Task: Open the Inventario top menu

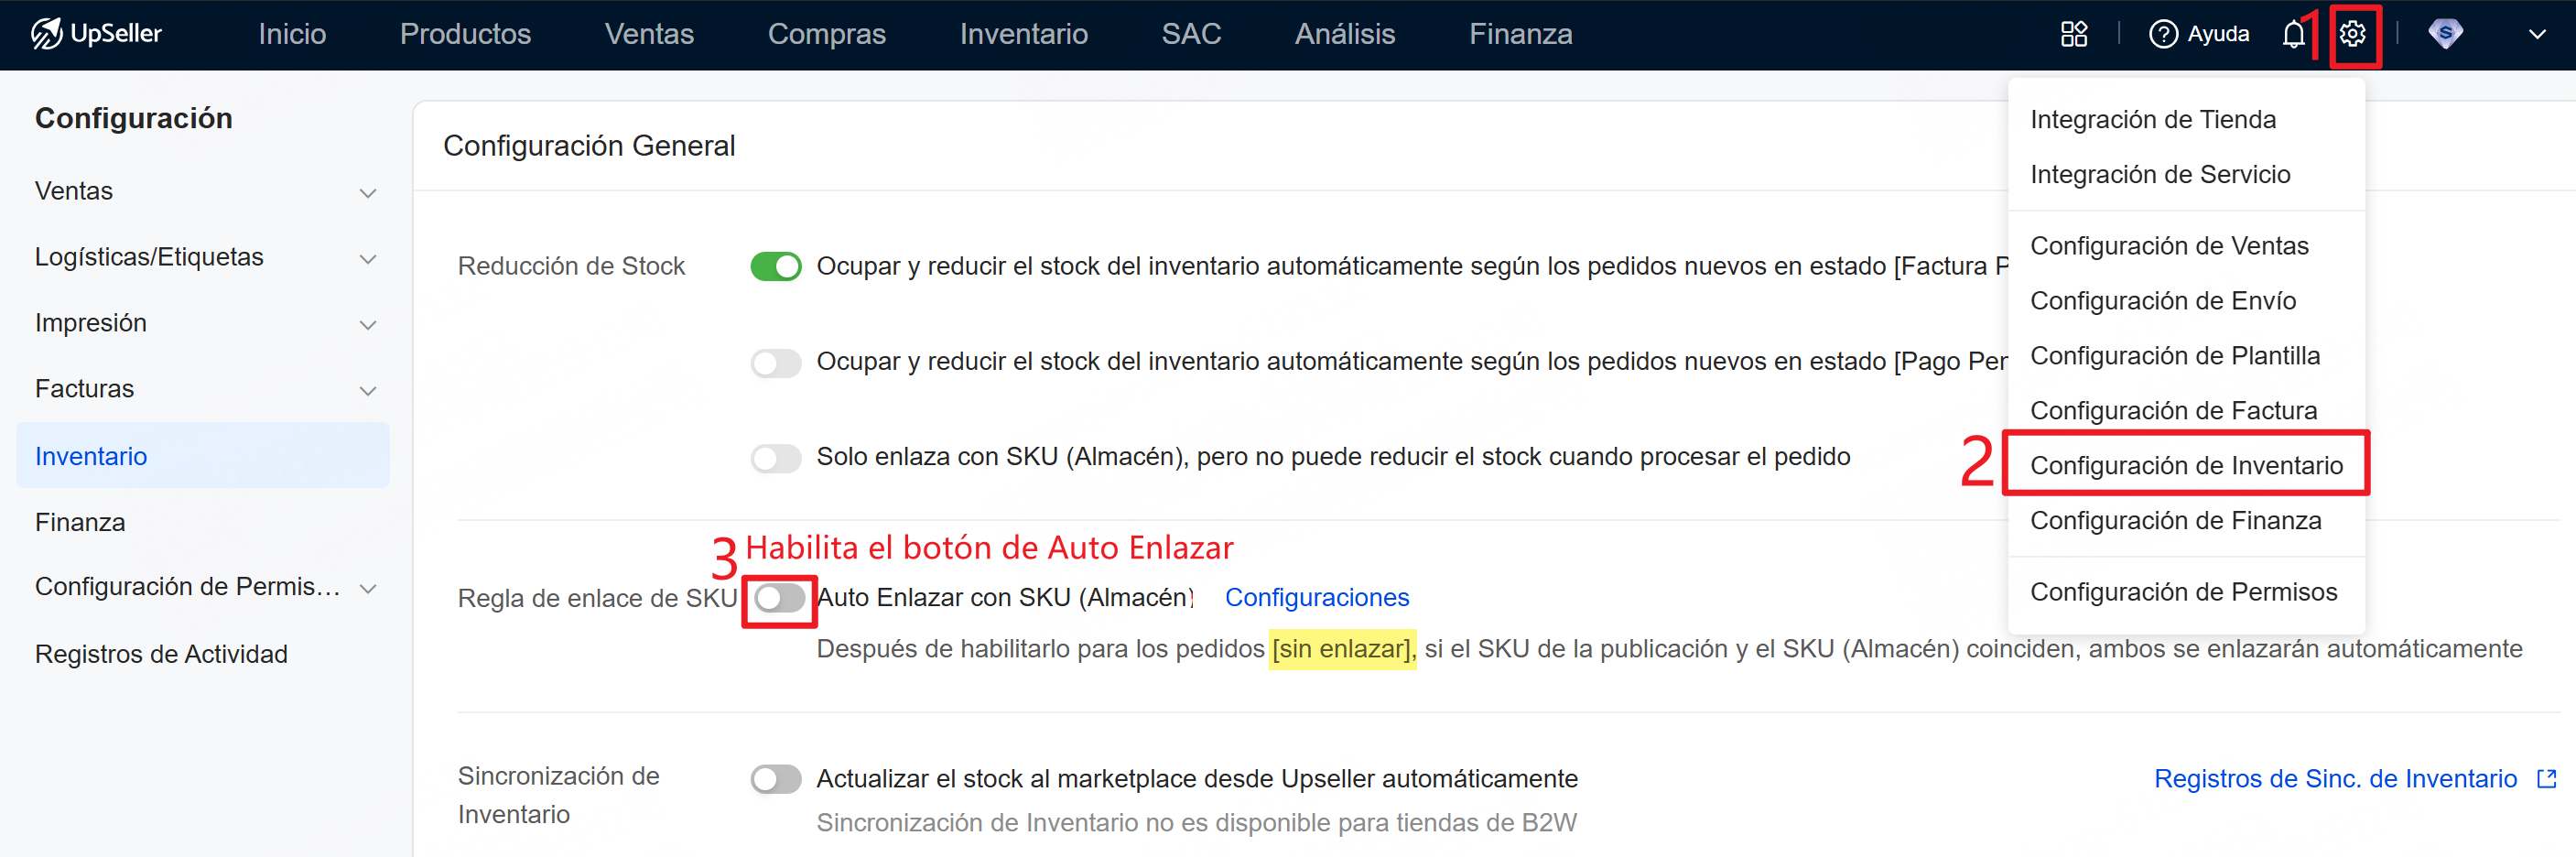Action: point(1023,34)
